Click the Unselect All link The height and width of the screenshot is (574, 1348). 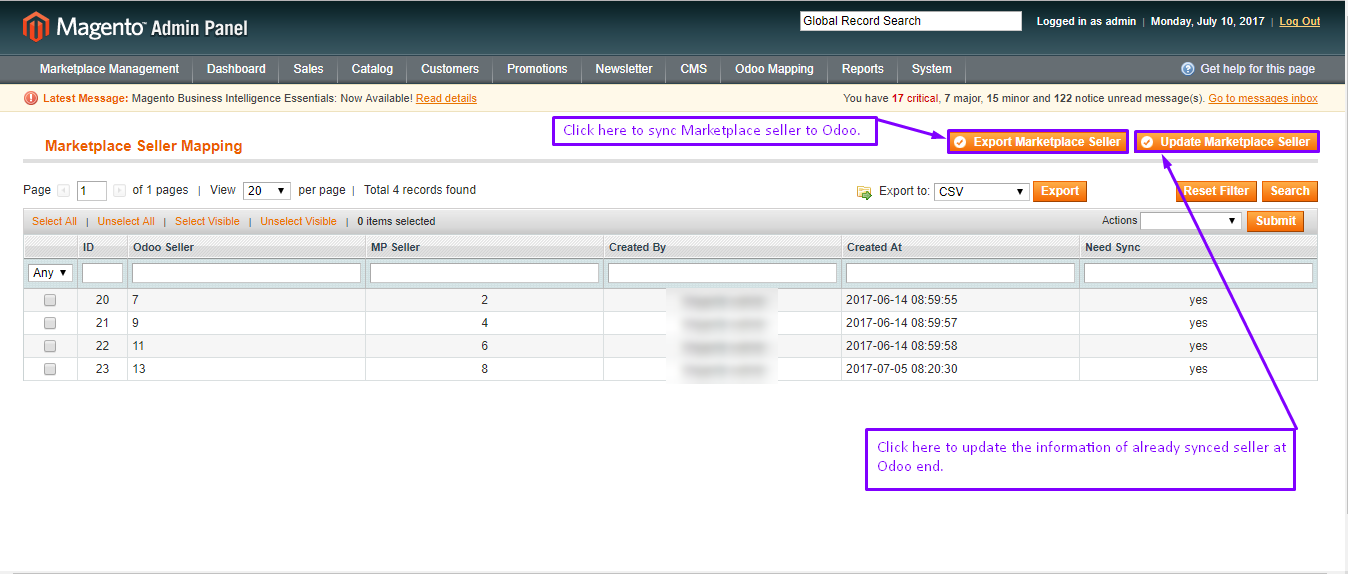click(x=126, y=221)
